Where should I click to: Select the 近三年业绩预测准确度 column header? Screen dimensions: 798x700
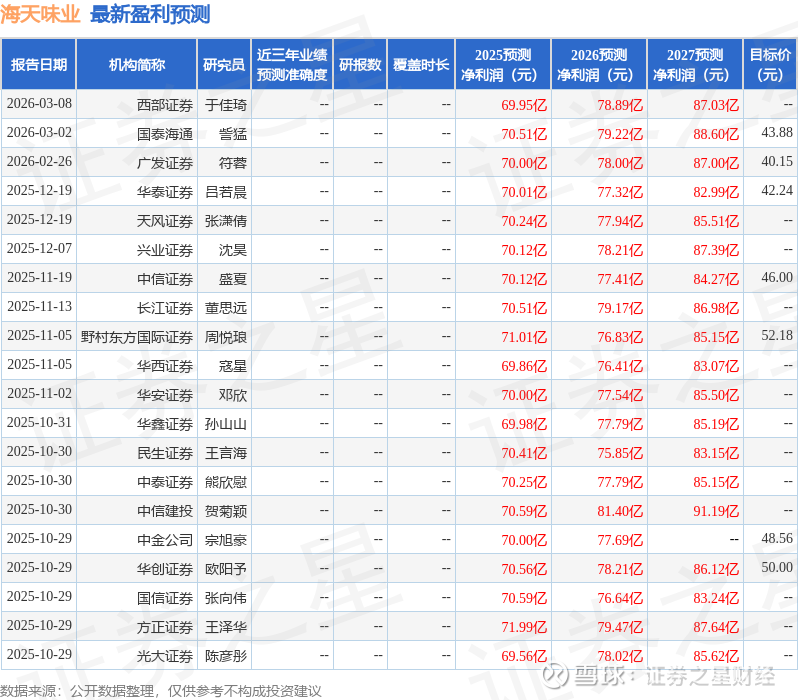click(292, 65)
